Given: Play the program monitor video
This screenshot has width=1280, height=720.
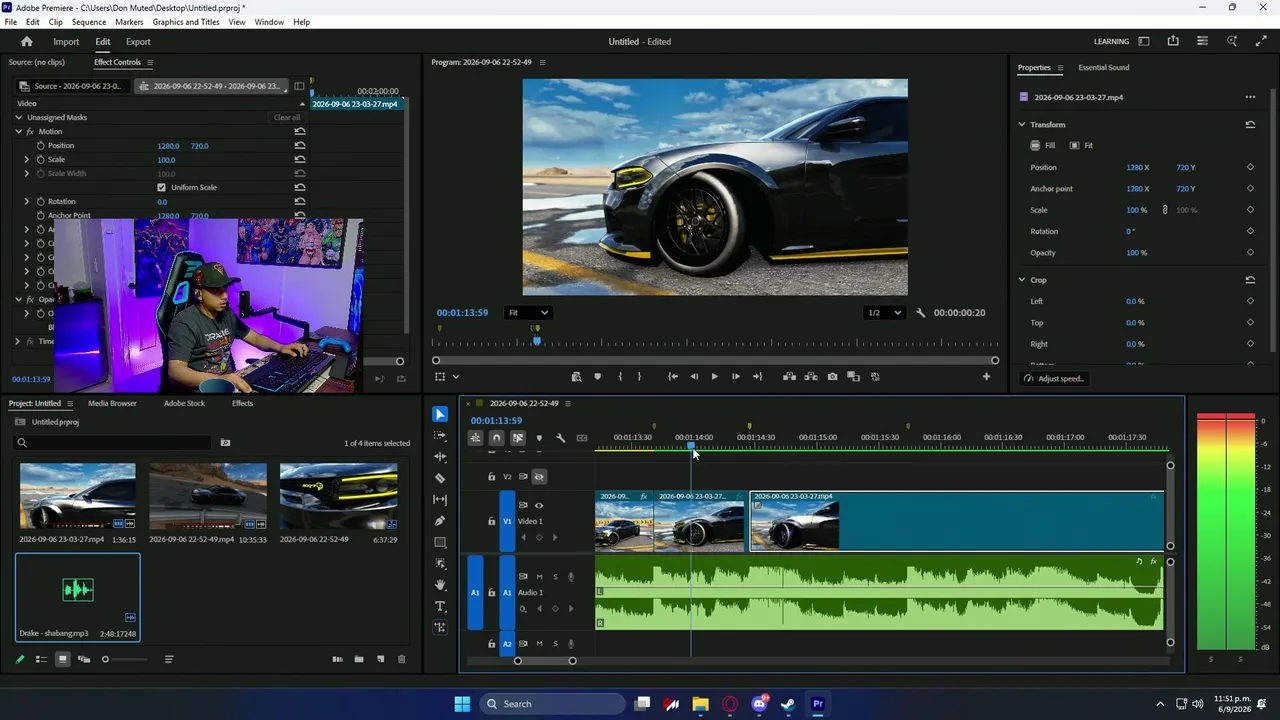Looking at the screenshot, I should (x=714, y=377).
